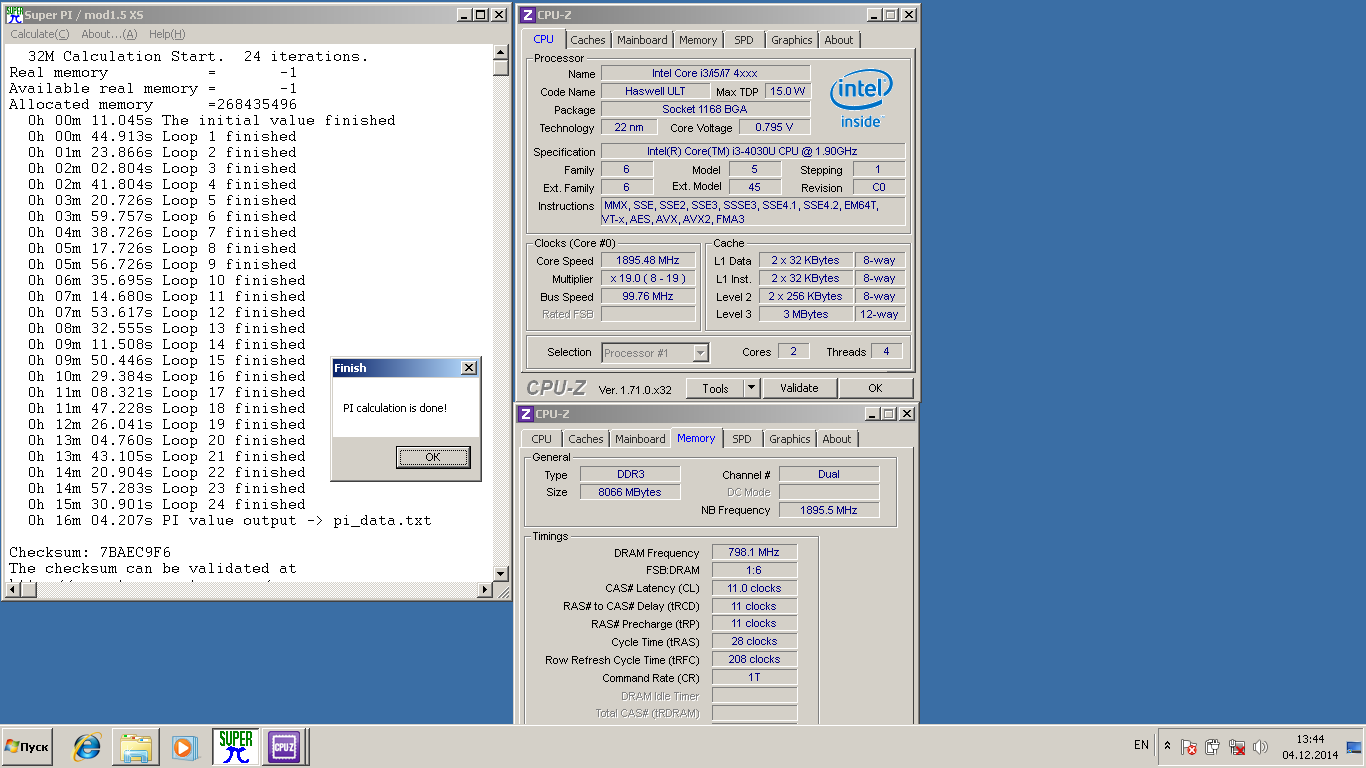The width and height of the screenshot is (1366, 768).
Task: Click the disconnected network tray icon
Action: [x=1237, y=747]
